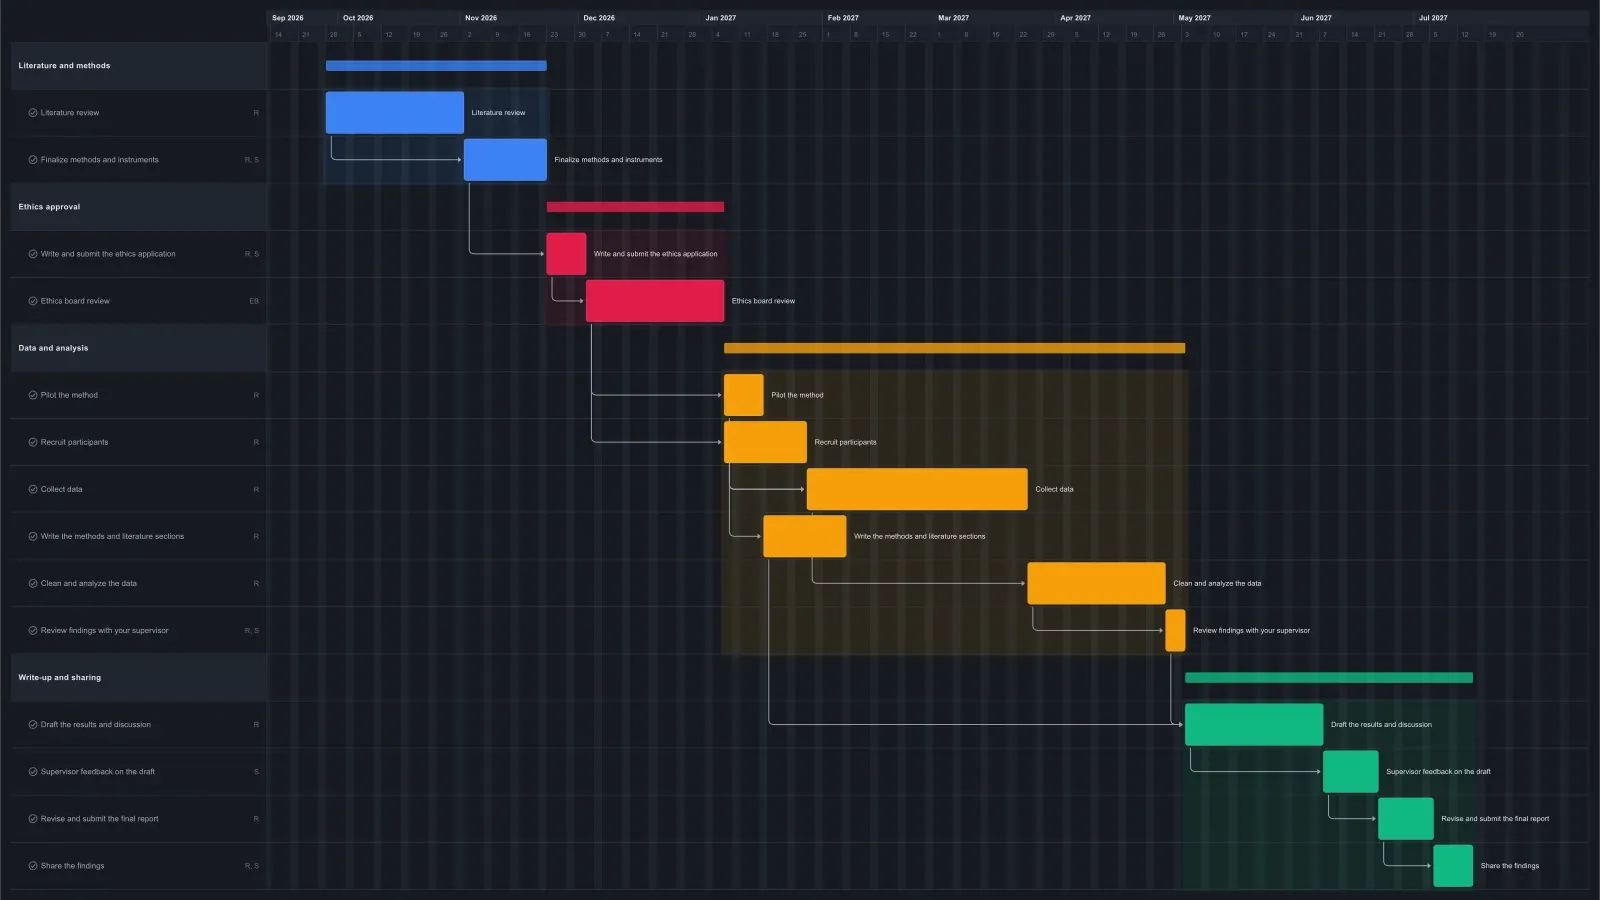Click the thin blue Literature and methods summary bar
Screen dimensions: 1600x900
click(x=436, y=66)
